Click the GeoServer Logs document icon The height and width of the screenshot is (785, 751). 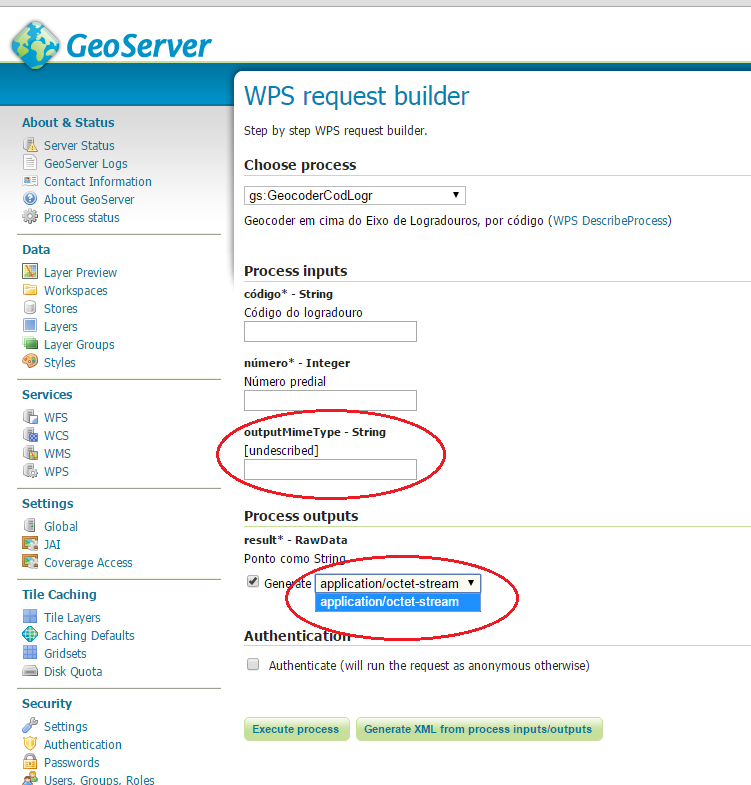pos(30,163)
